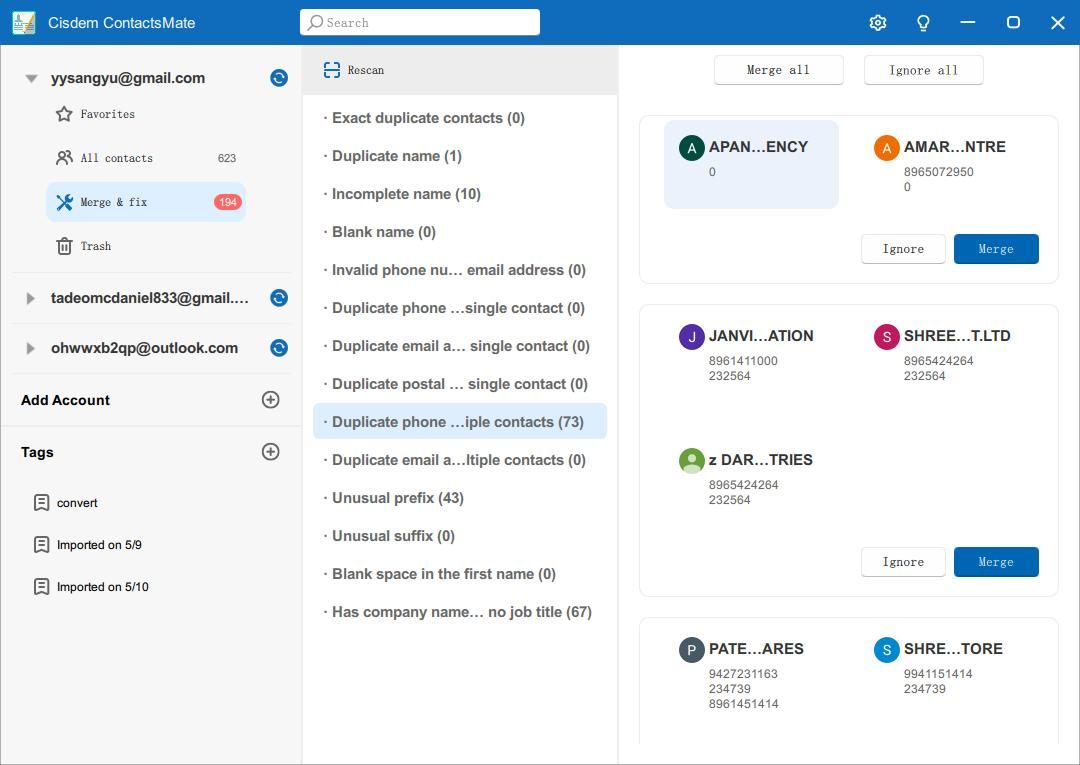Sync the ohwwxb2qp@outlook.com account
This screenshot has height=765, width=1080.
coord(278,347)
